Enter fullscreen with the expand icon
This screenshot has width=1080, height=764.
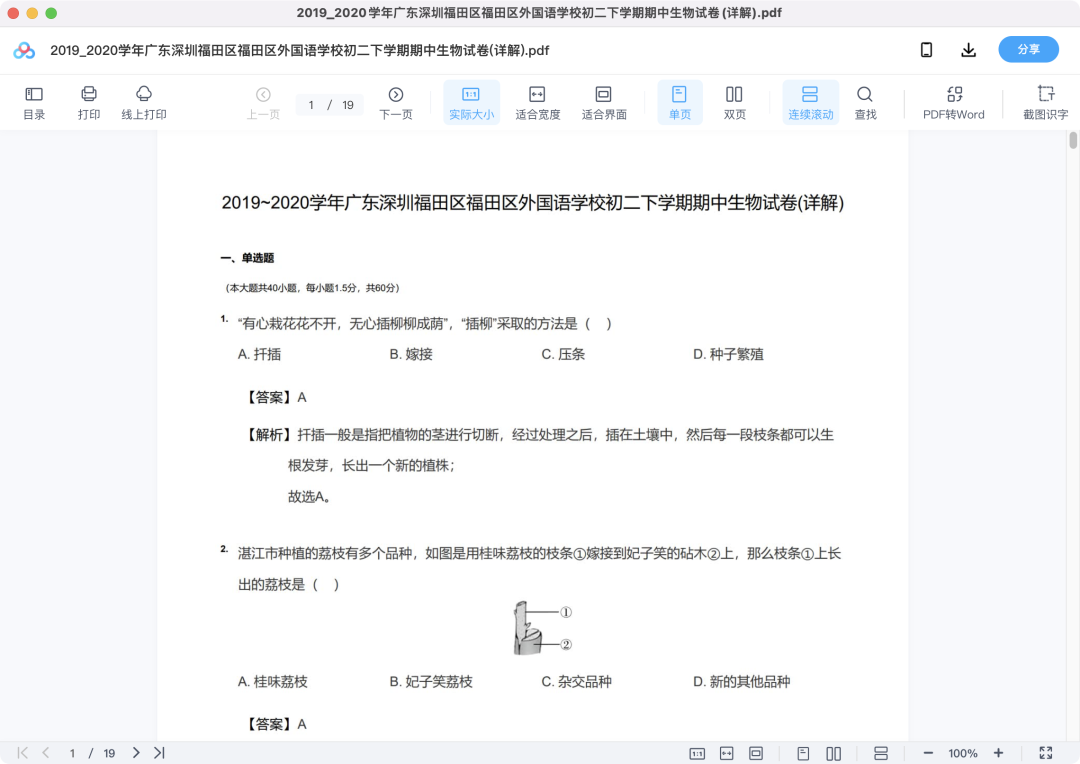pyautogui.click(x=1046, y=754)
